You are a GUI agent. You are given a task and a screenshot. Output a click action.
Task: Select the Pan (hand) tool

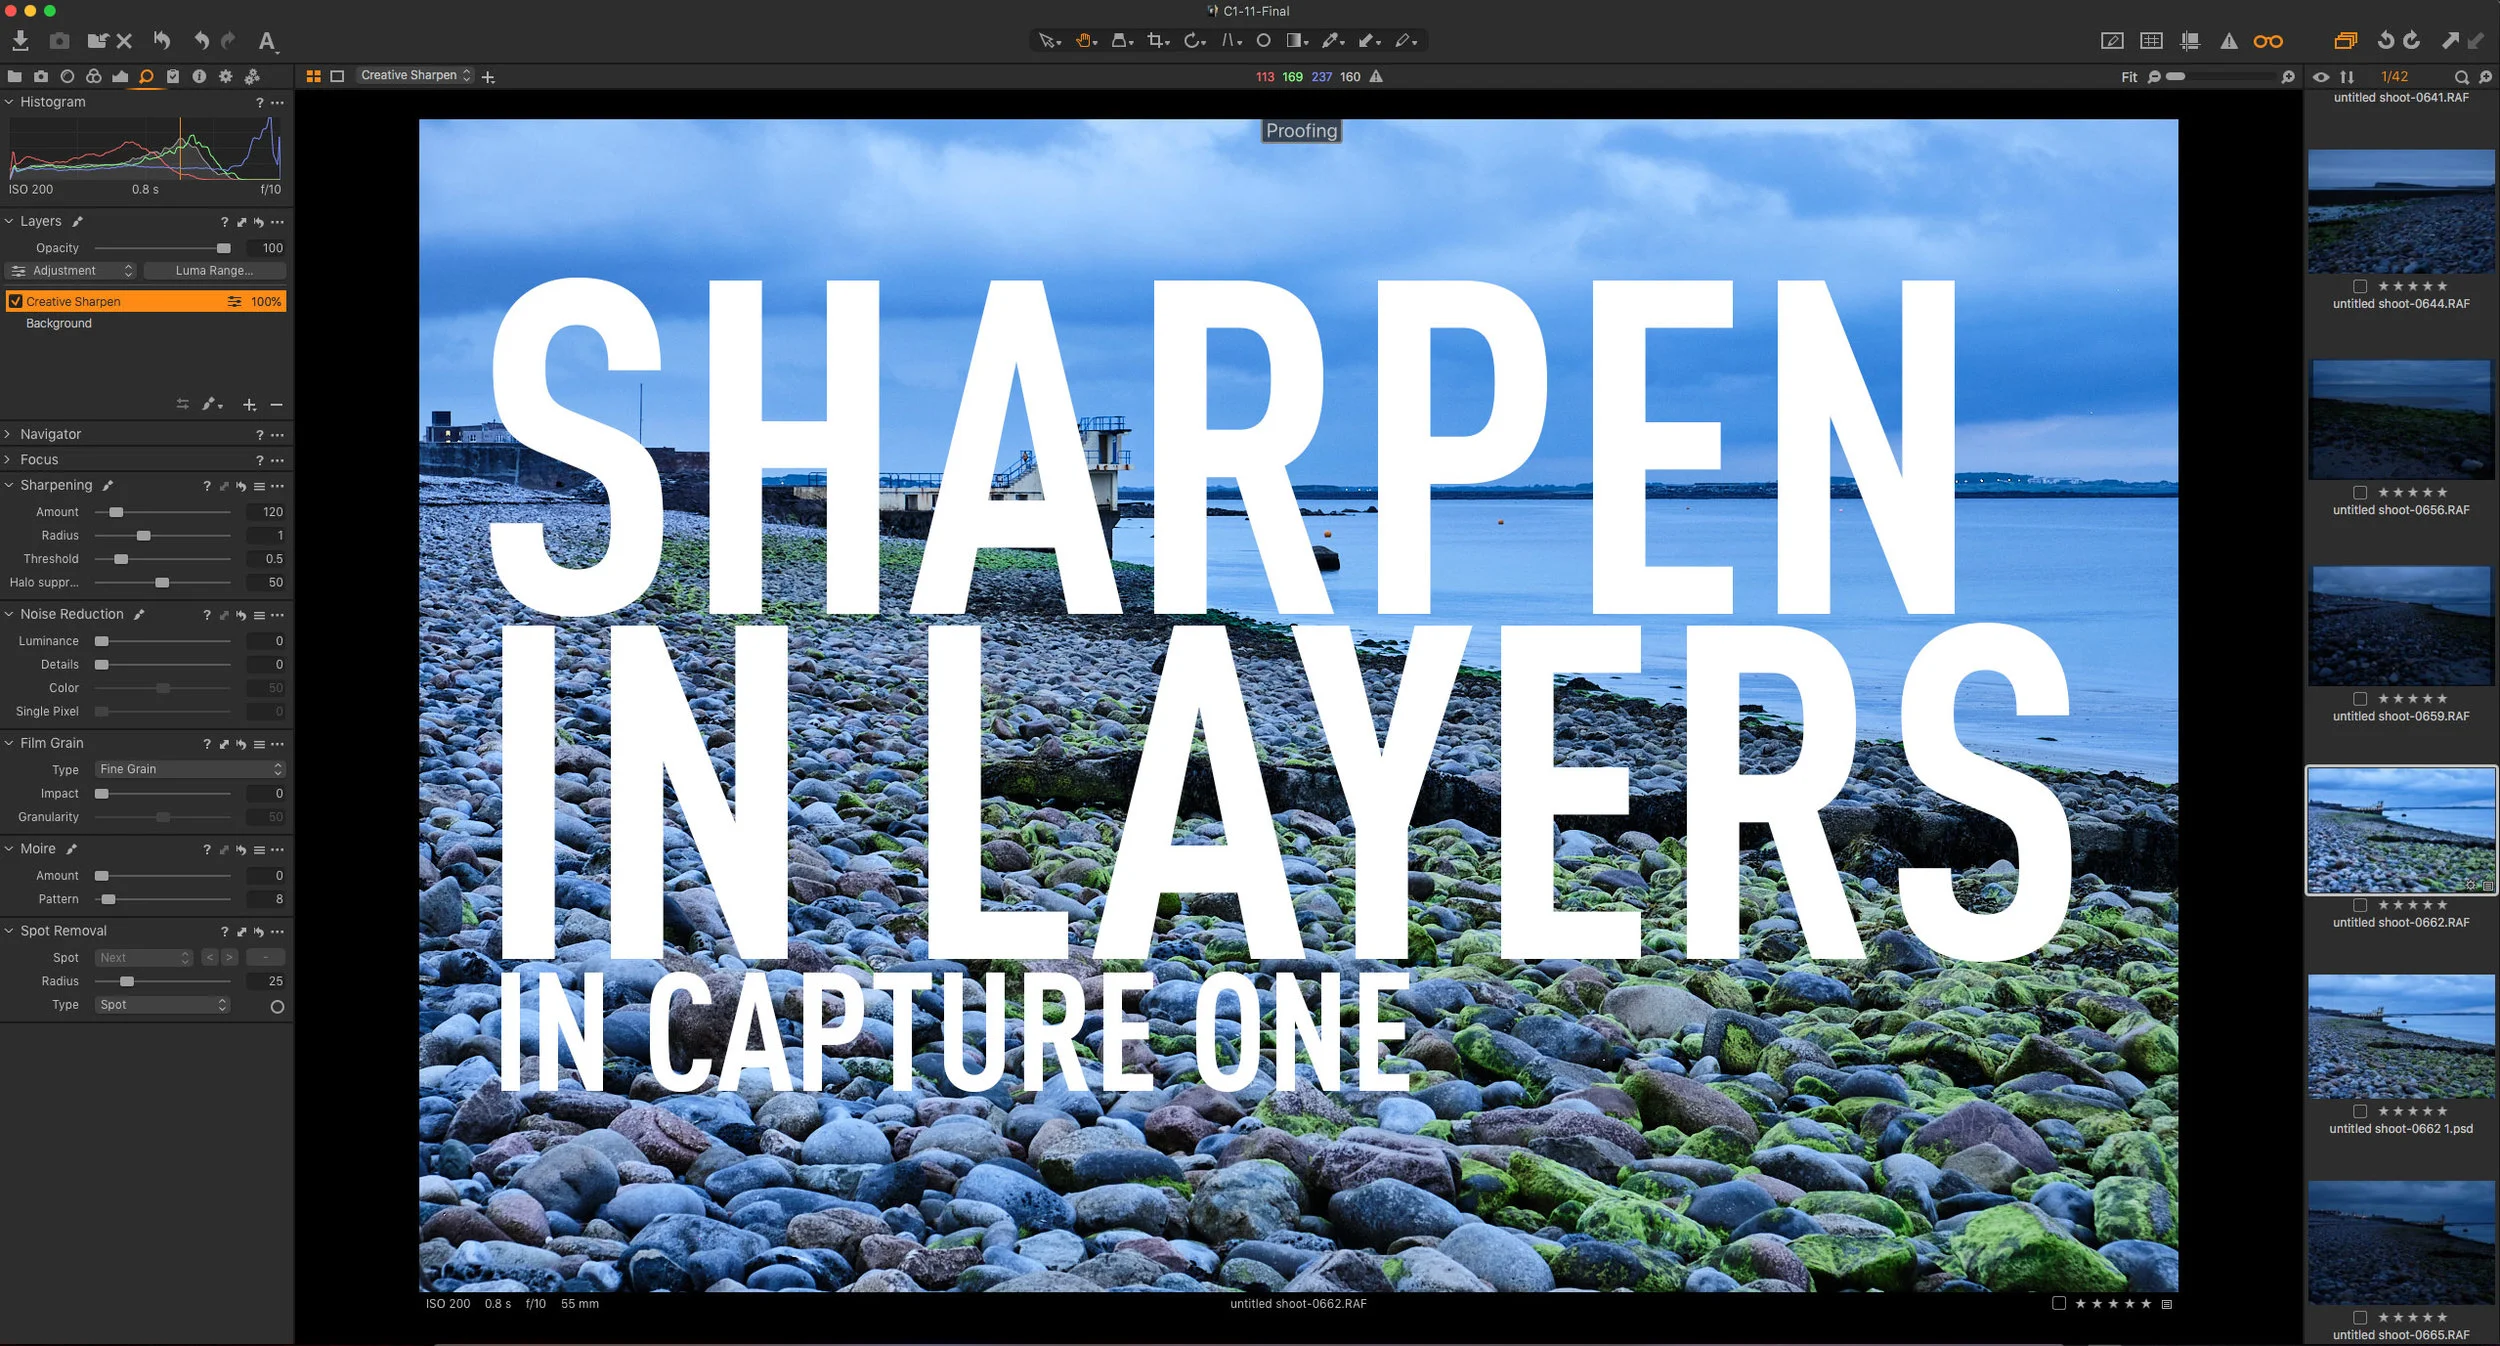tap(1084, 40)
